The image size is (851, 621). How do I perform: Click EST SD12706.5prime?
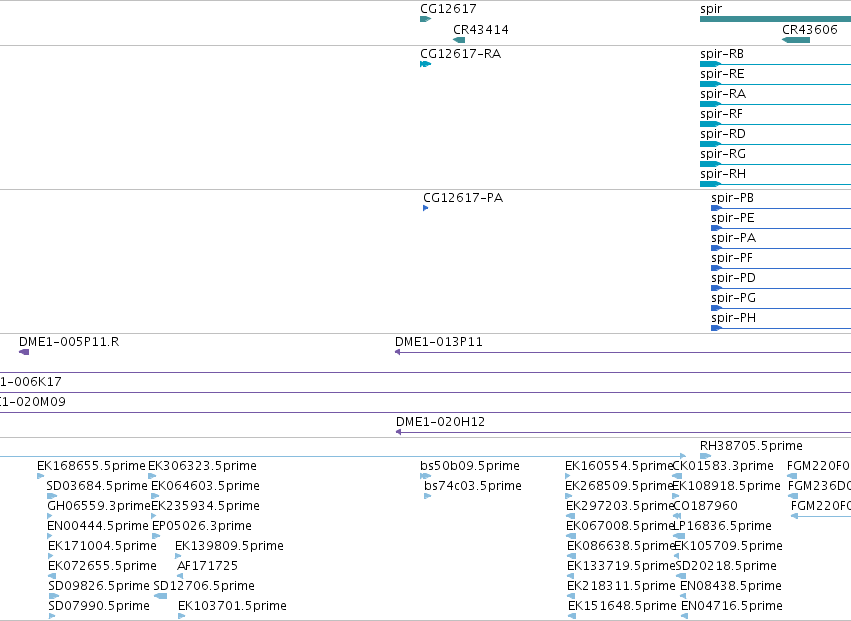coord(204,586)
